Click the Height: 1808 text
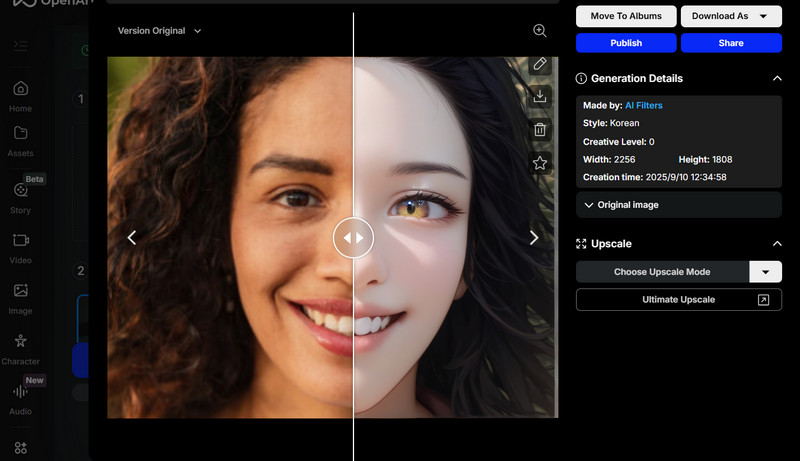 point(705,160)
